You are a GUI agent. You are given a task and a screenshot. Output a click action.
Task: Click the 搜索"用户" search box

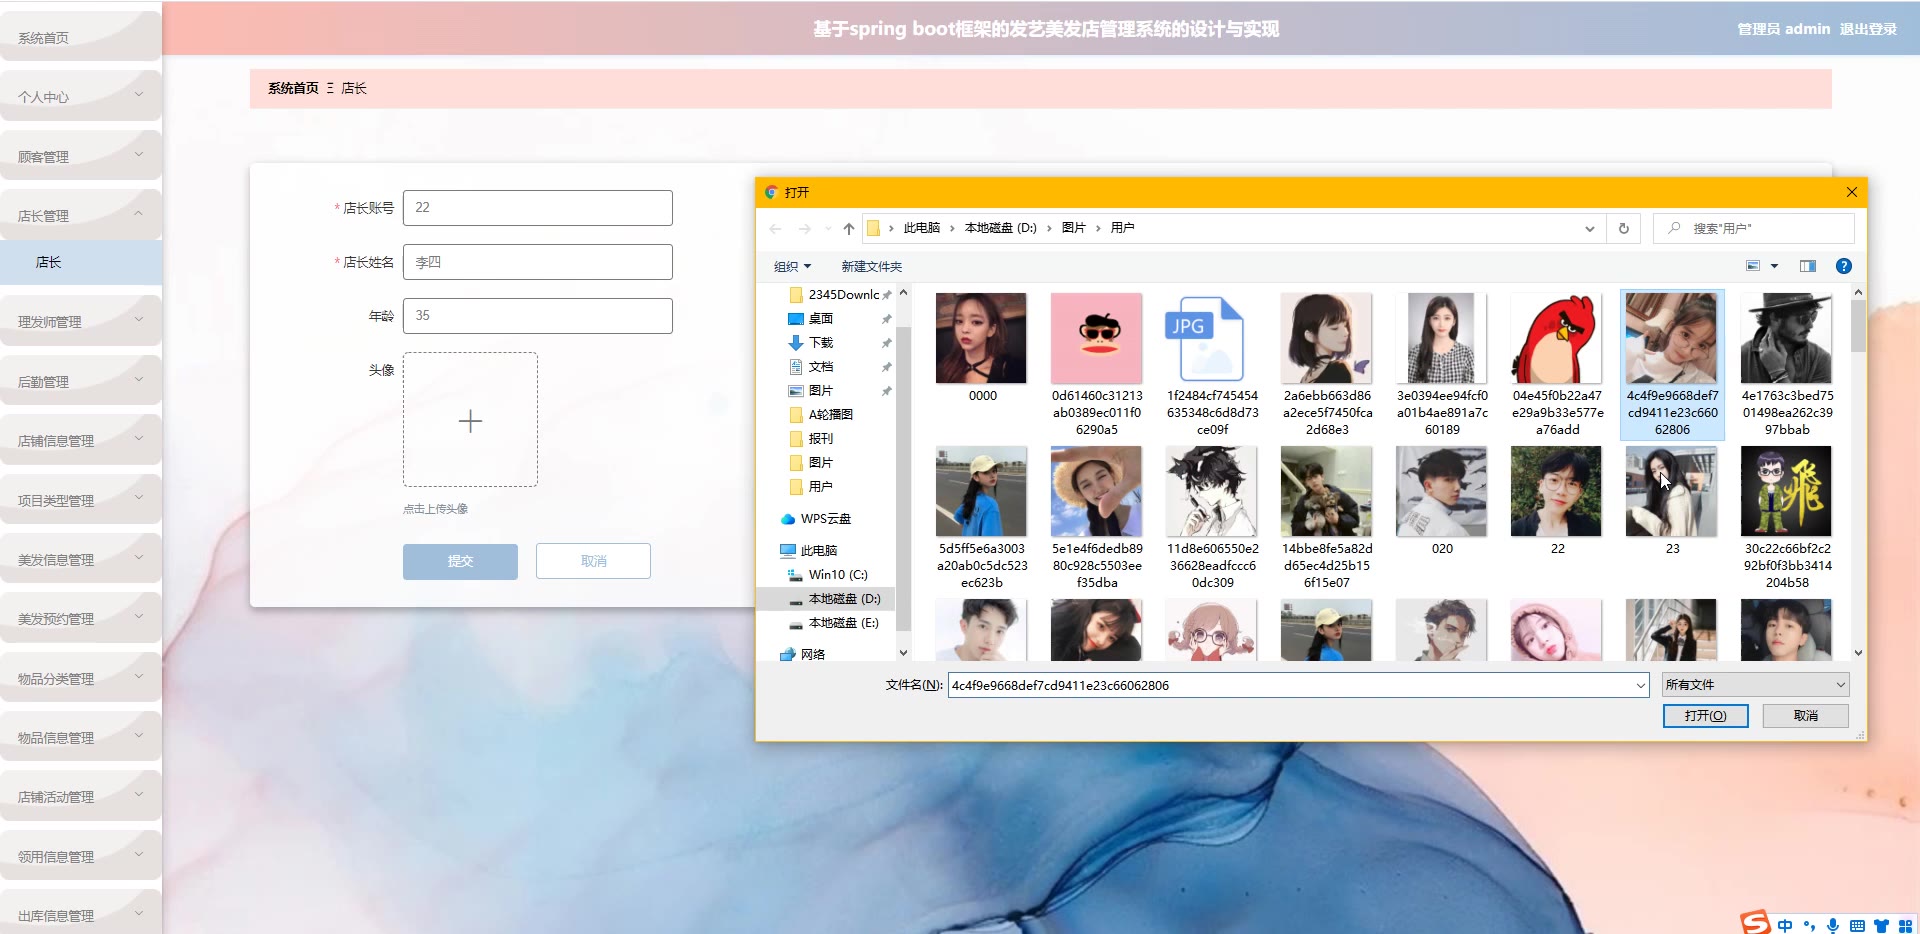(x=1754, y=229)
